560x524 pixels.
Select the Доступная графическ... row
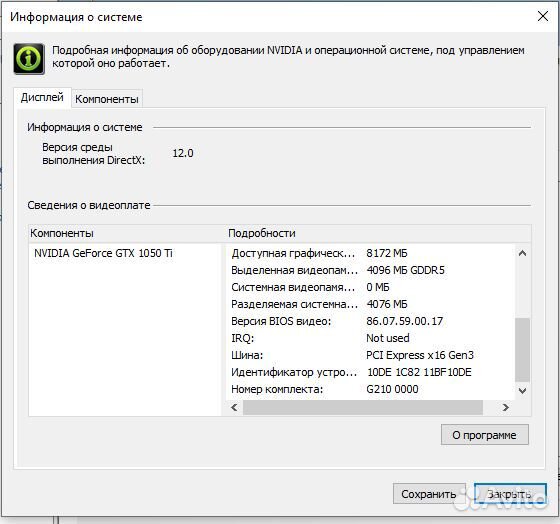(x=371, y=253)
